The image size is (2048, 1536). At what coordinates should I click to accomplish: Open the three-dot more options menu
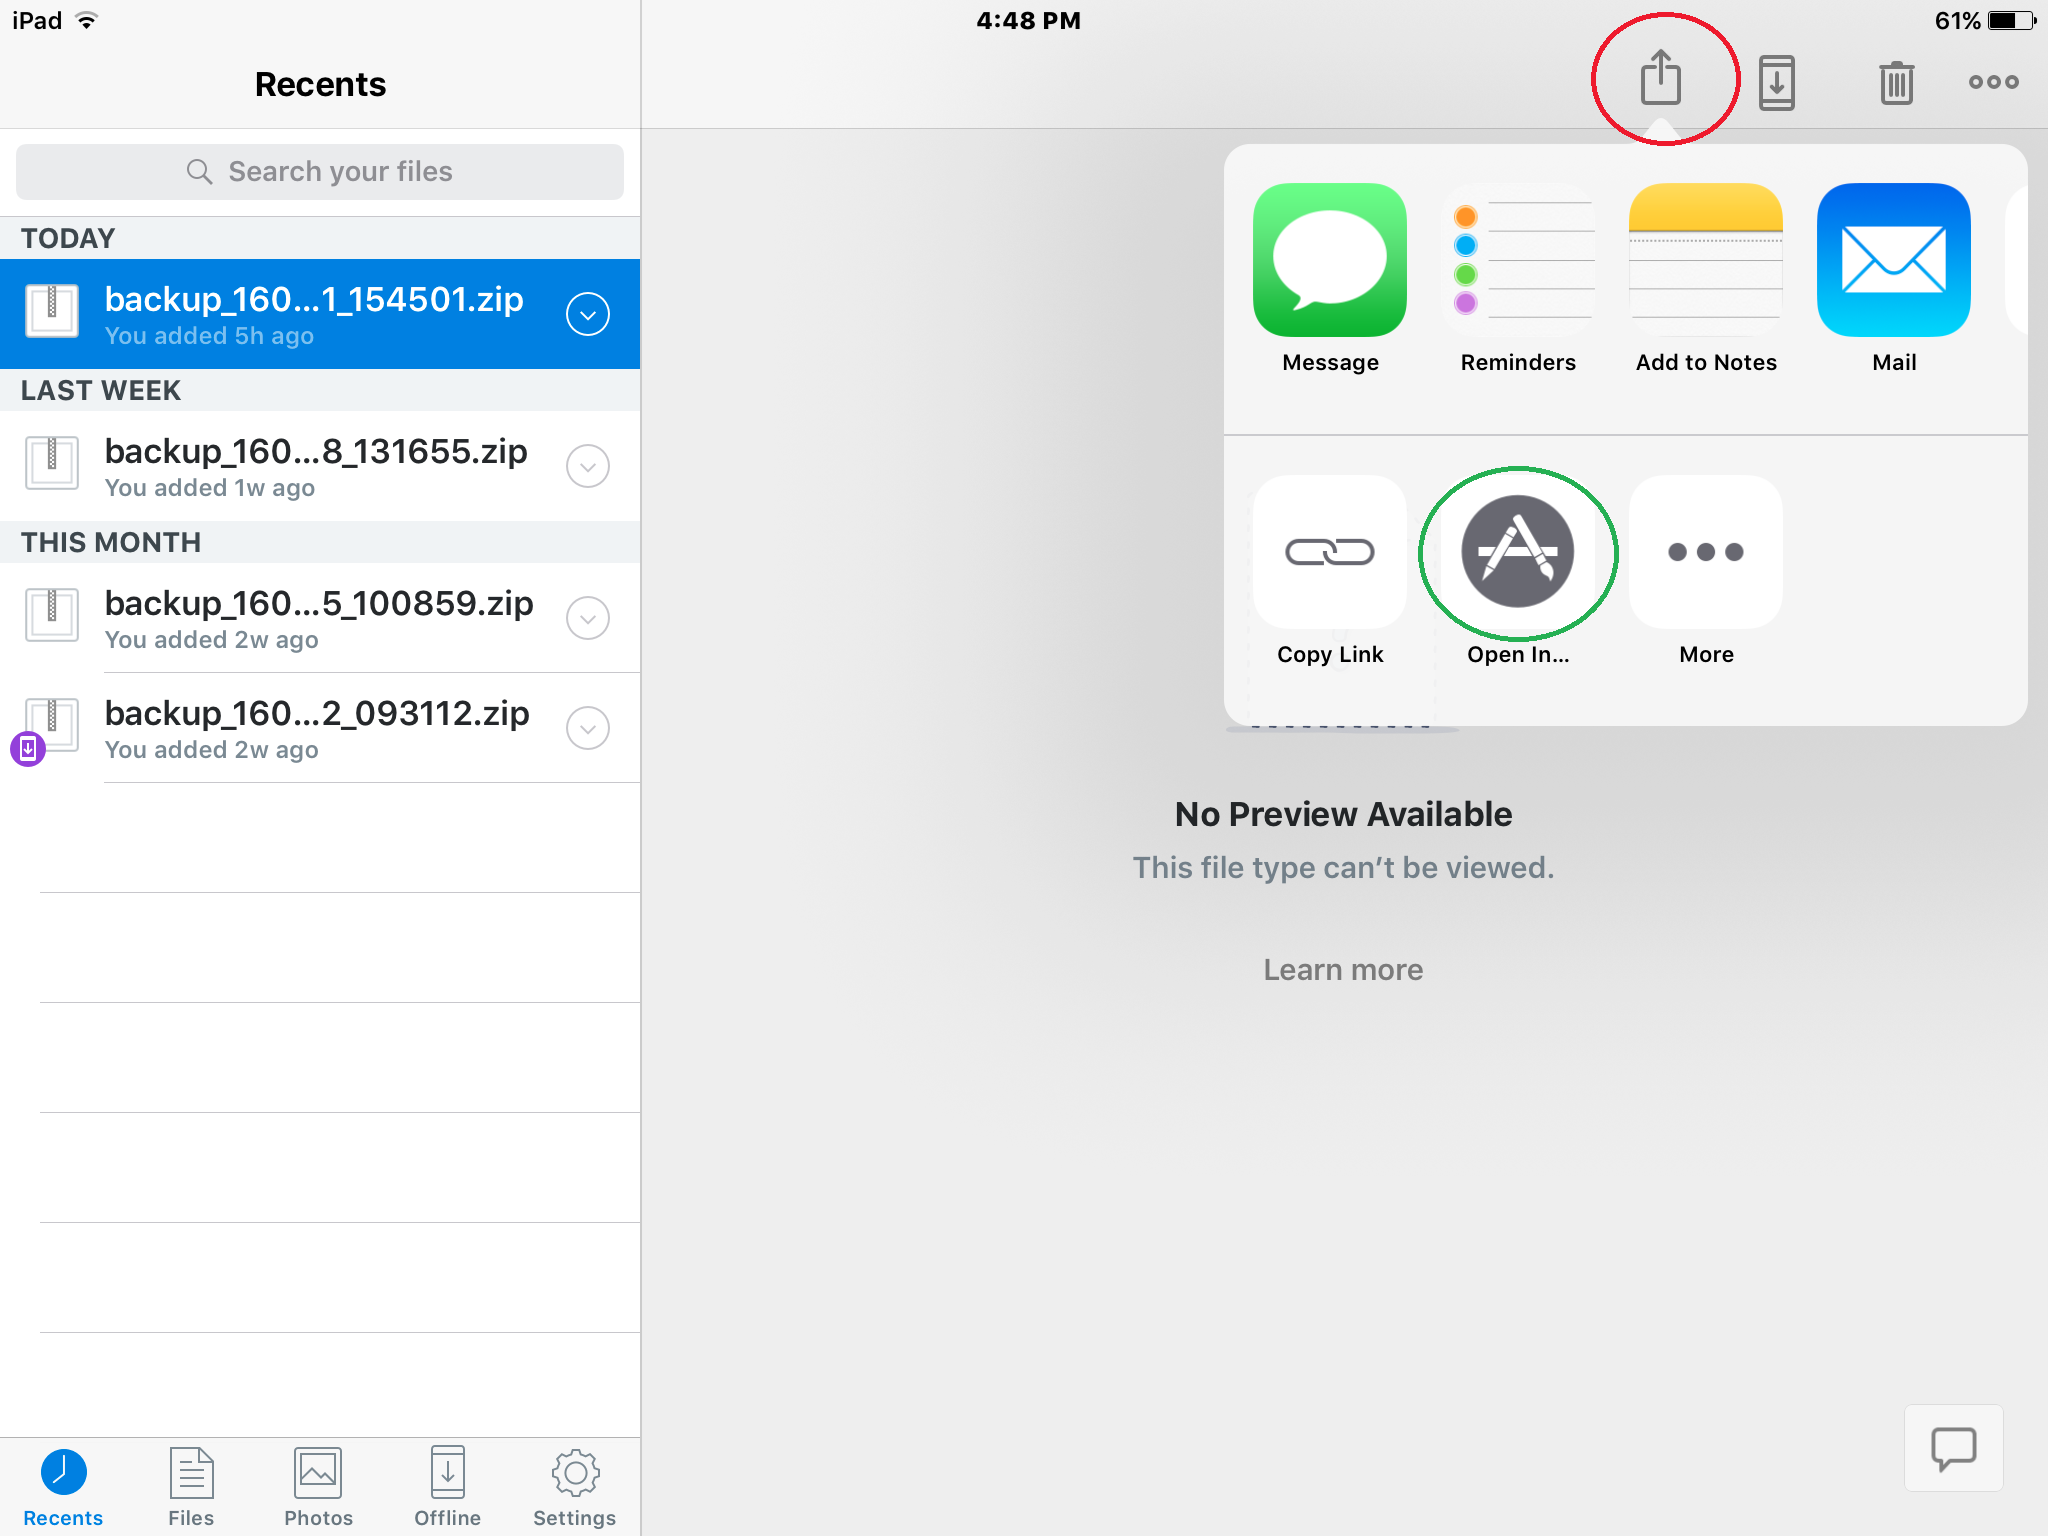click(1993, 82)
